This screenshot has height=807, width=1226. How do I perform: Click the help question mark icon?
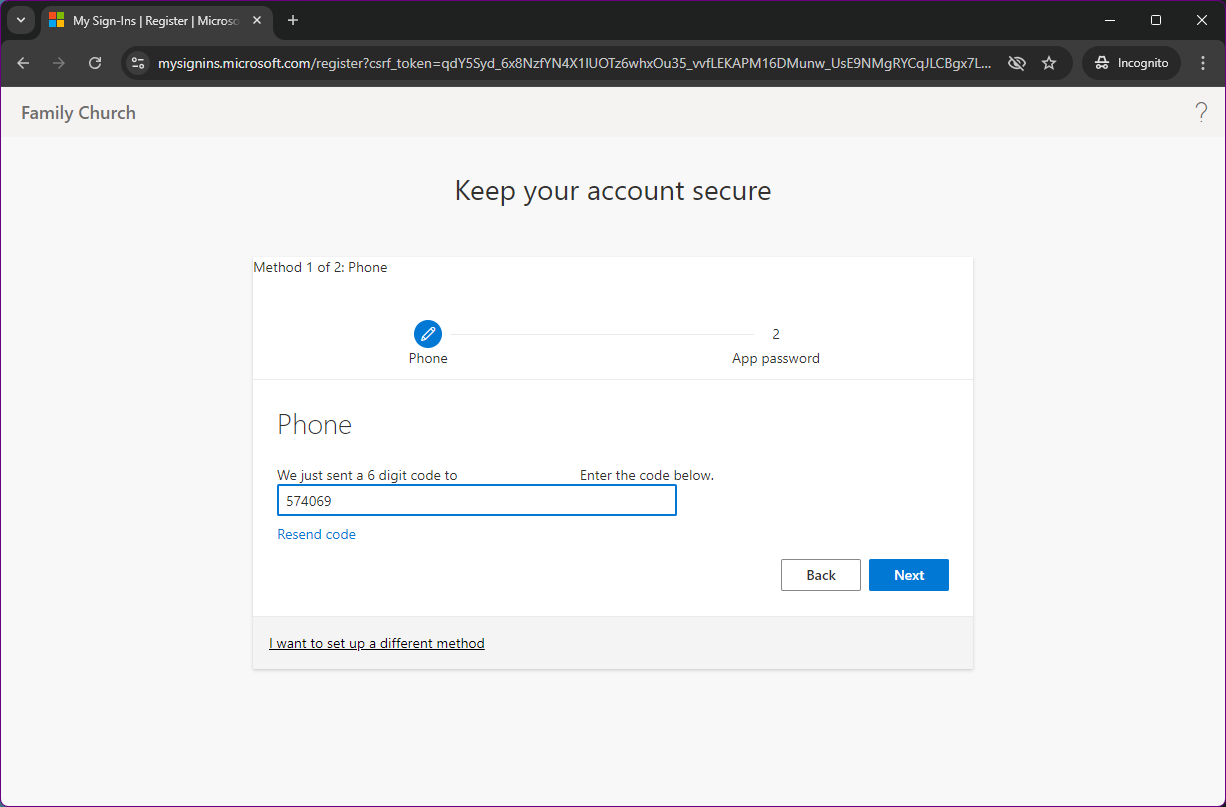pos(1201,113)
